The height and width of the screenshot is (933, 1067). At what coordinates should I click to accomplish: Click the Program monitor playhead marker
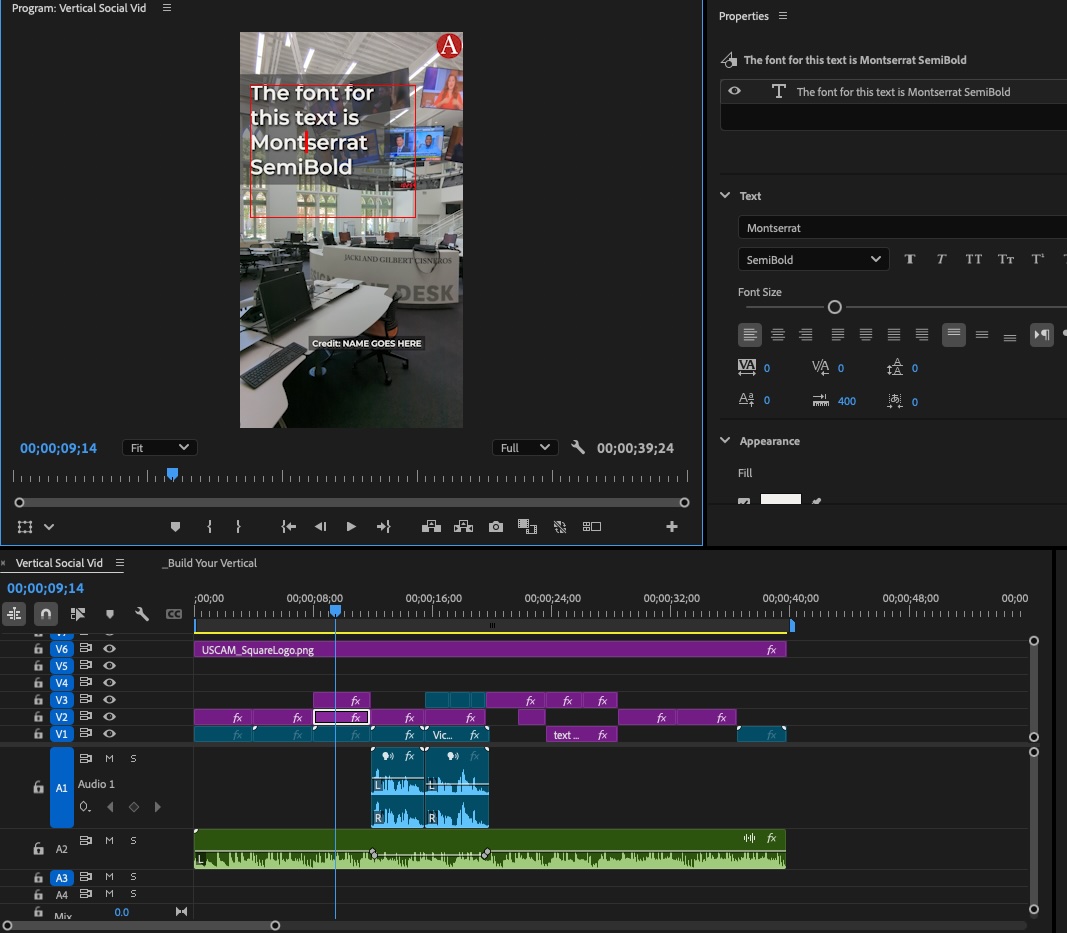pos(172,474)
